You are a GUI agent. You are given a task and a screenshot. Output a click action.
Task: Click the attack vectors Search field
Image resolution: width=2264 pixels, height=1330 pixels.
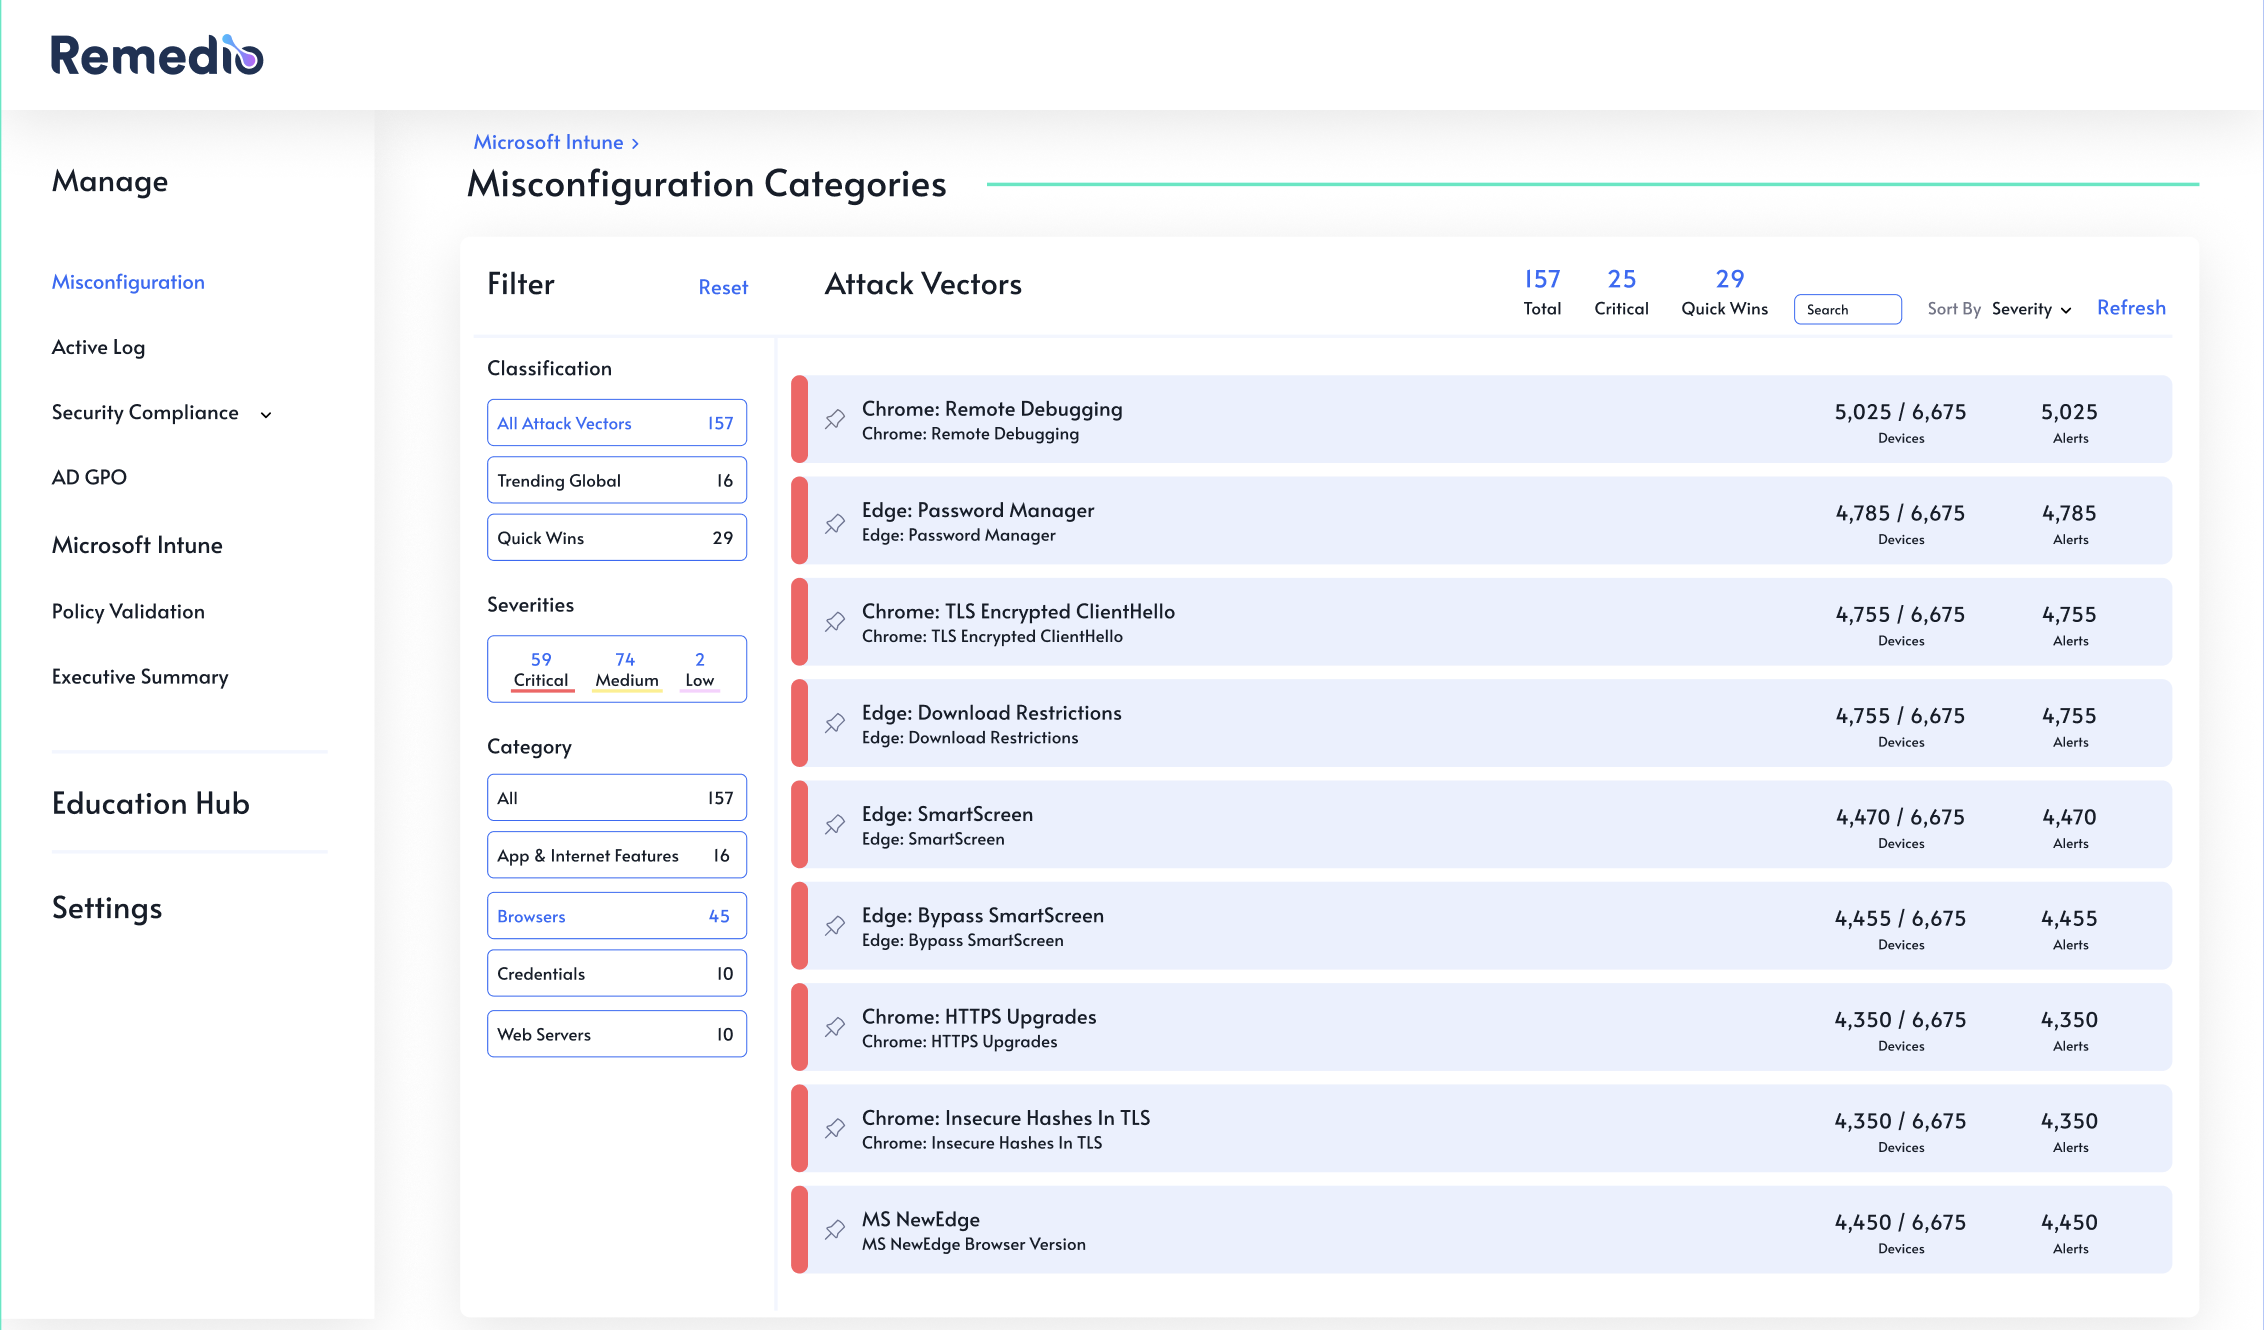[1847, 310]
